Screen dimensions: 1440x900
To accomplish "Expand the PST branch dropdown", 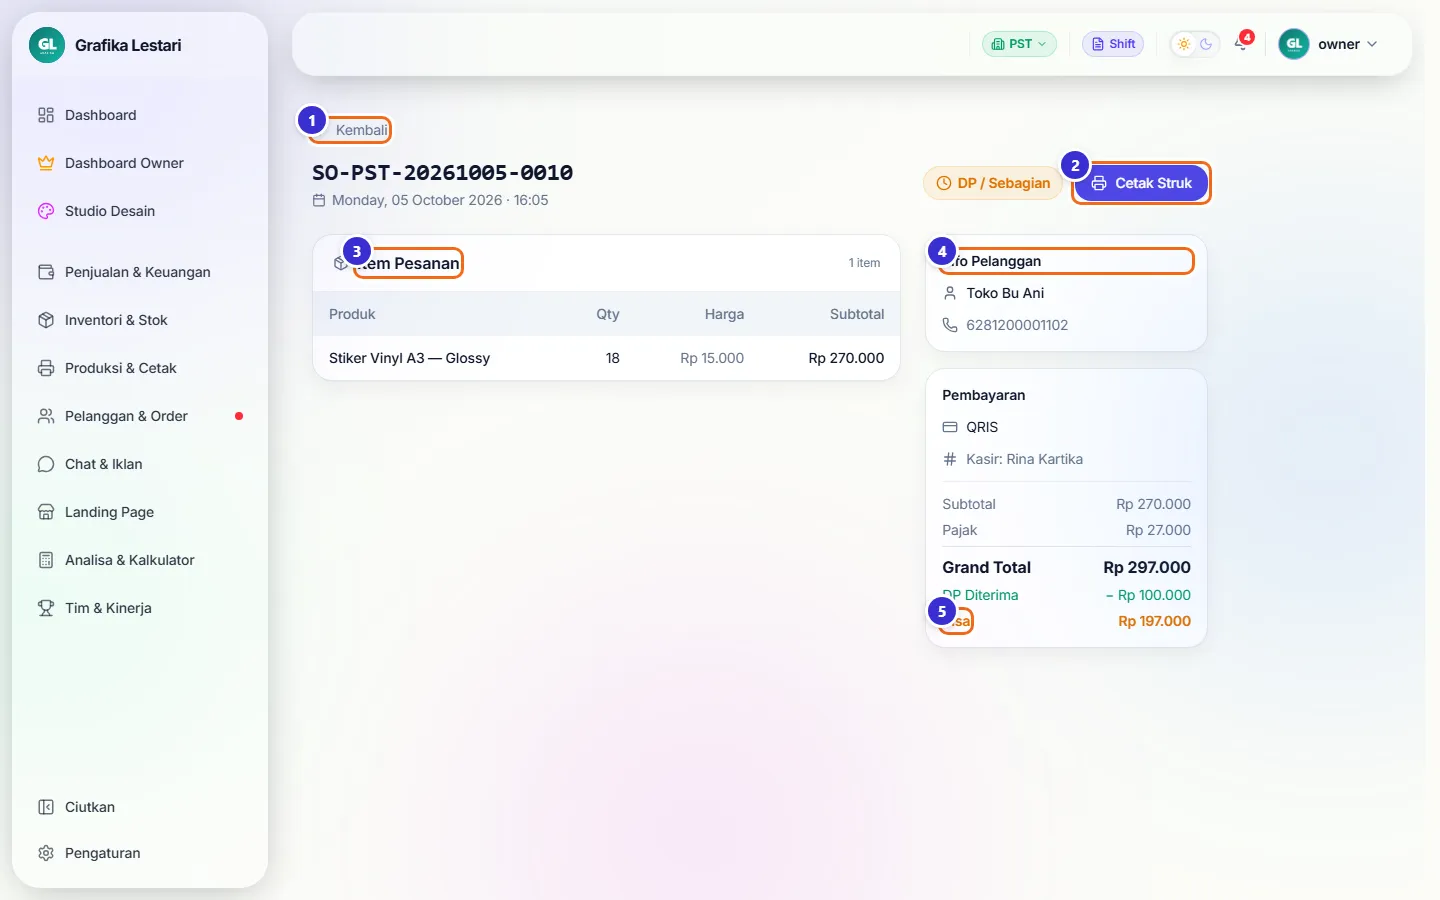I will pyautogui.click(x=1019, y=44).
